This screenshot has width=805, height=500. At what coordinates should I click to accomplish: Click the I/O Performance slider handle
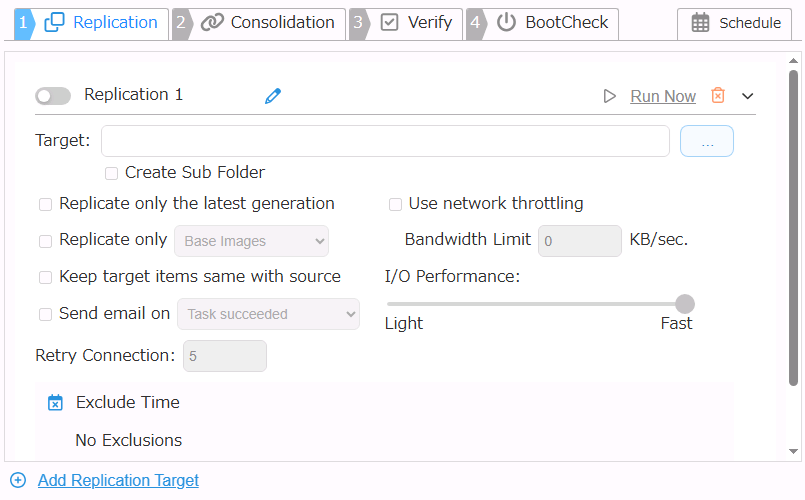pyautogui.click(x=685, y=304)
